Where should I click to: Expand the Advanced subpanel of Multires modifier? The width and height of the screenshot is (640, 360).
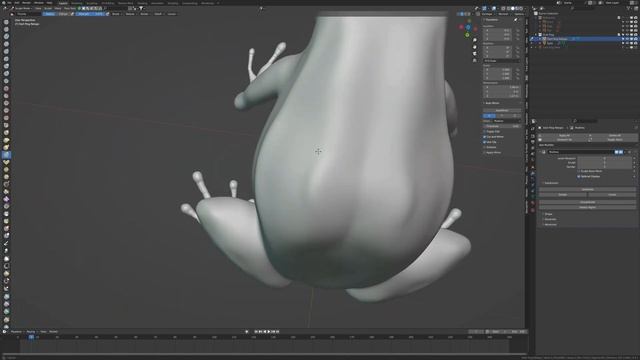point(549,224)
